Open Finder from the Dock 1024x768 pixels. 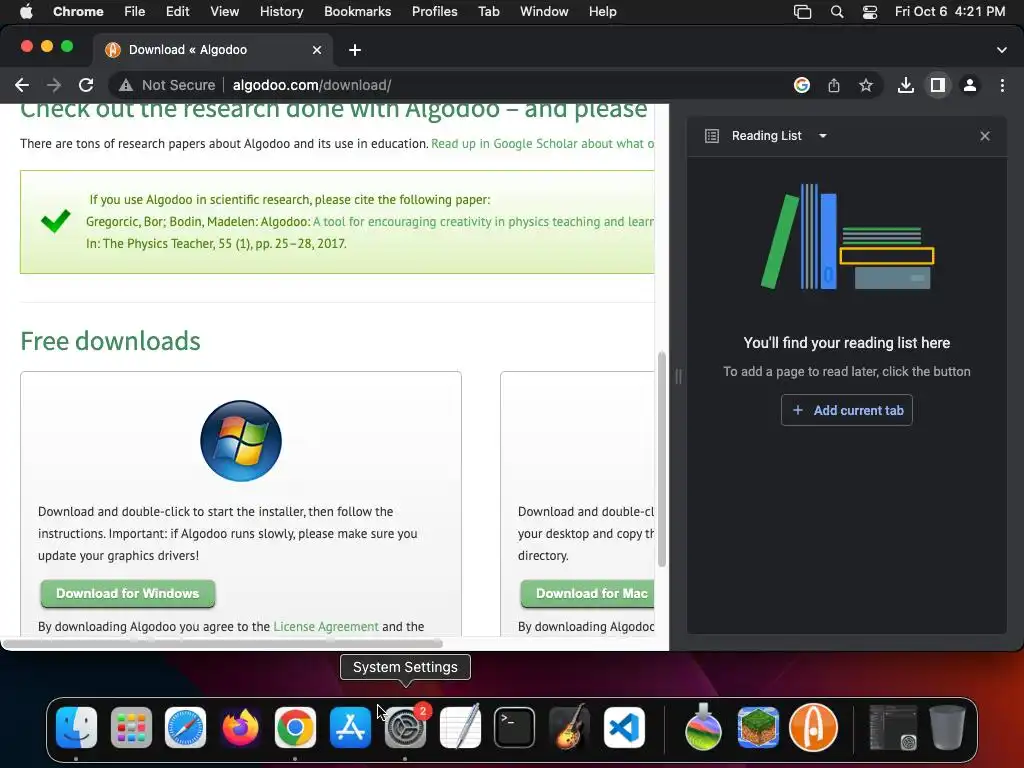(x=76, y=727)
